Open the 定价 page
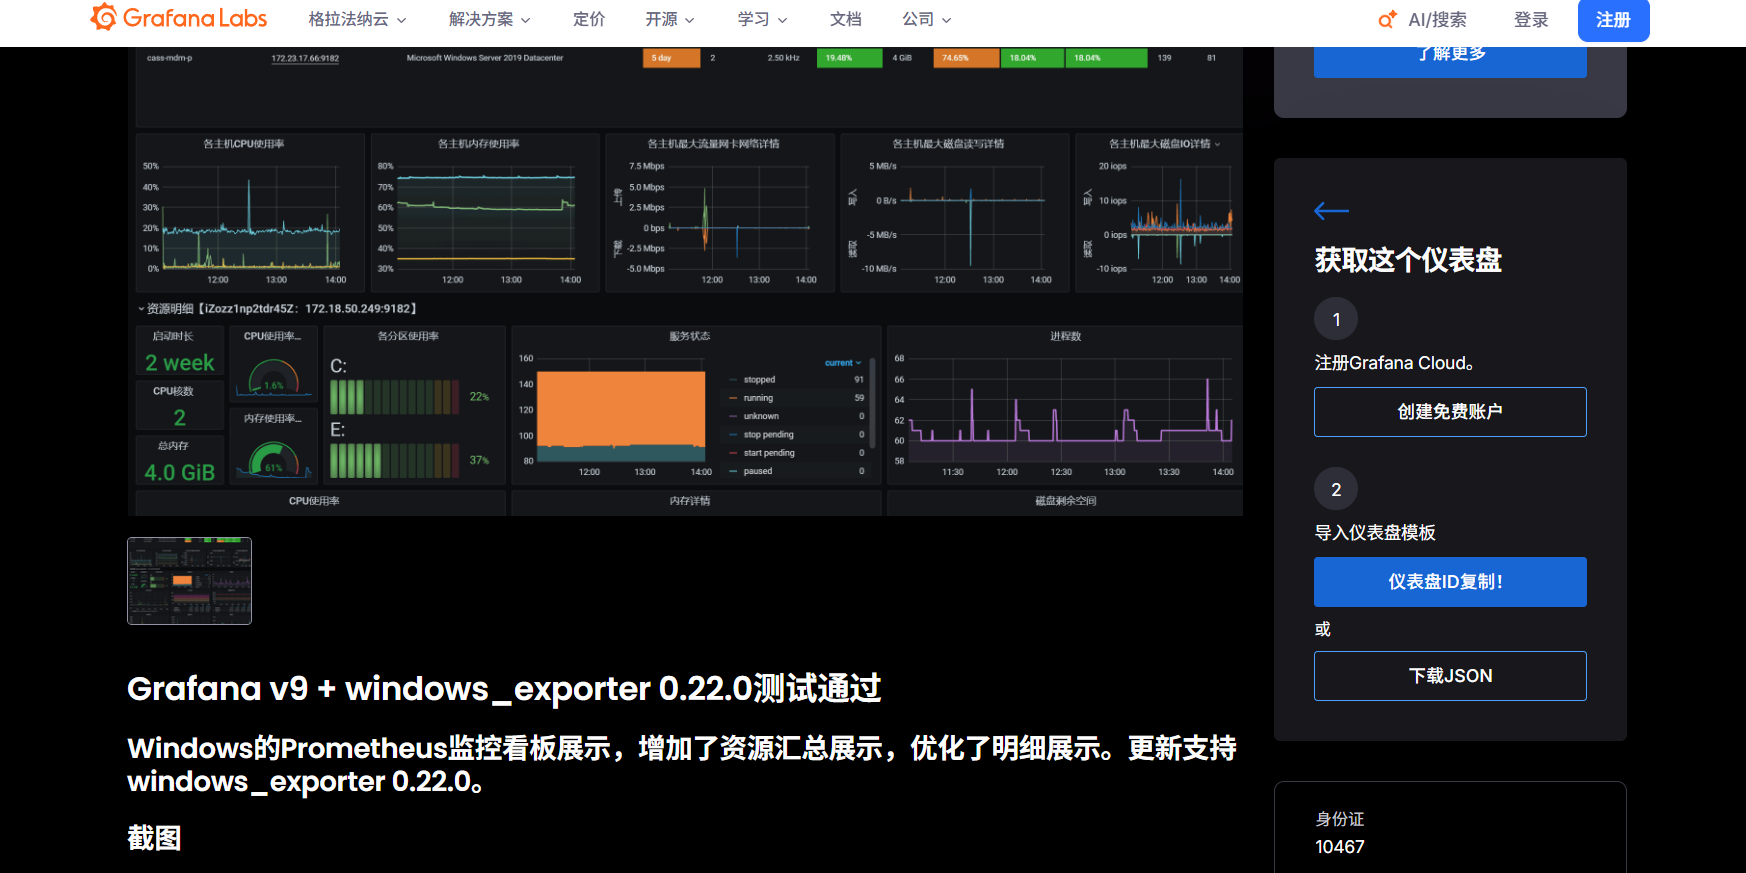The image size is (1746, 873). pos(589,19)
